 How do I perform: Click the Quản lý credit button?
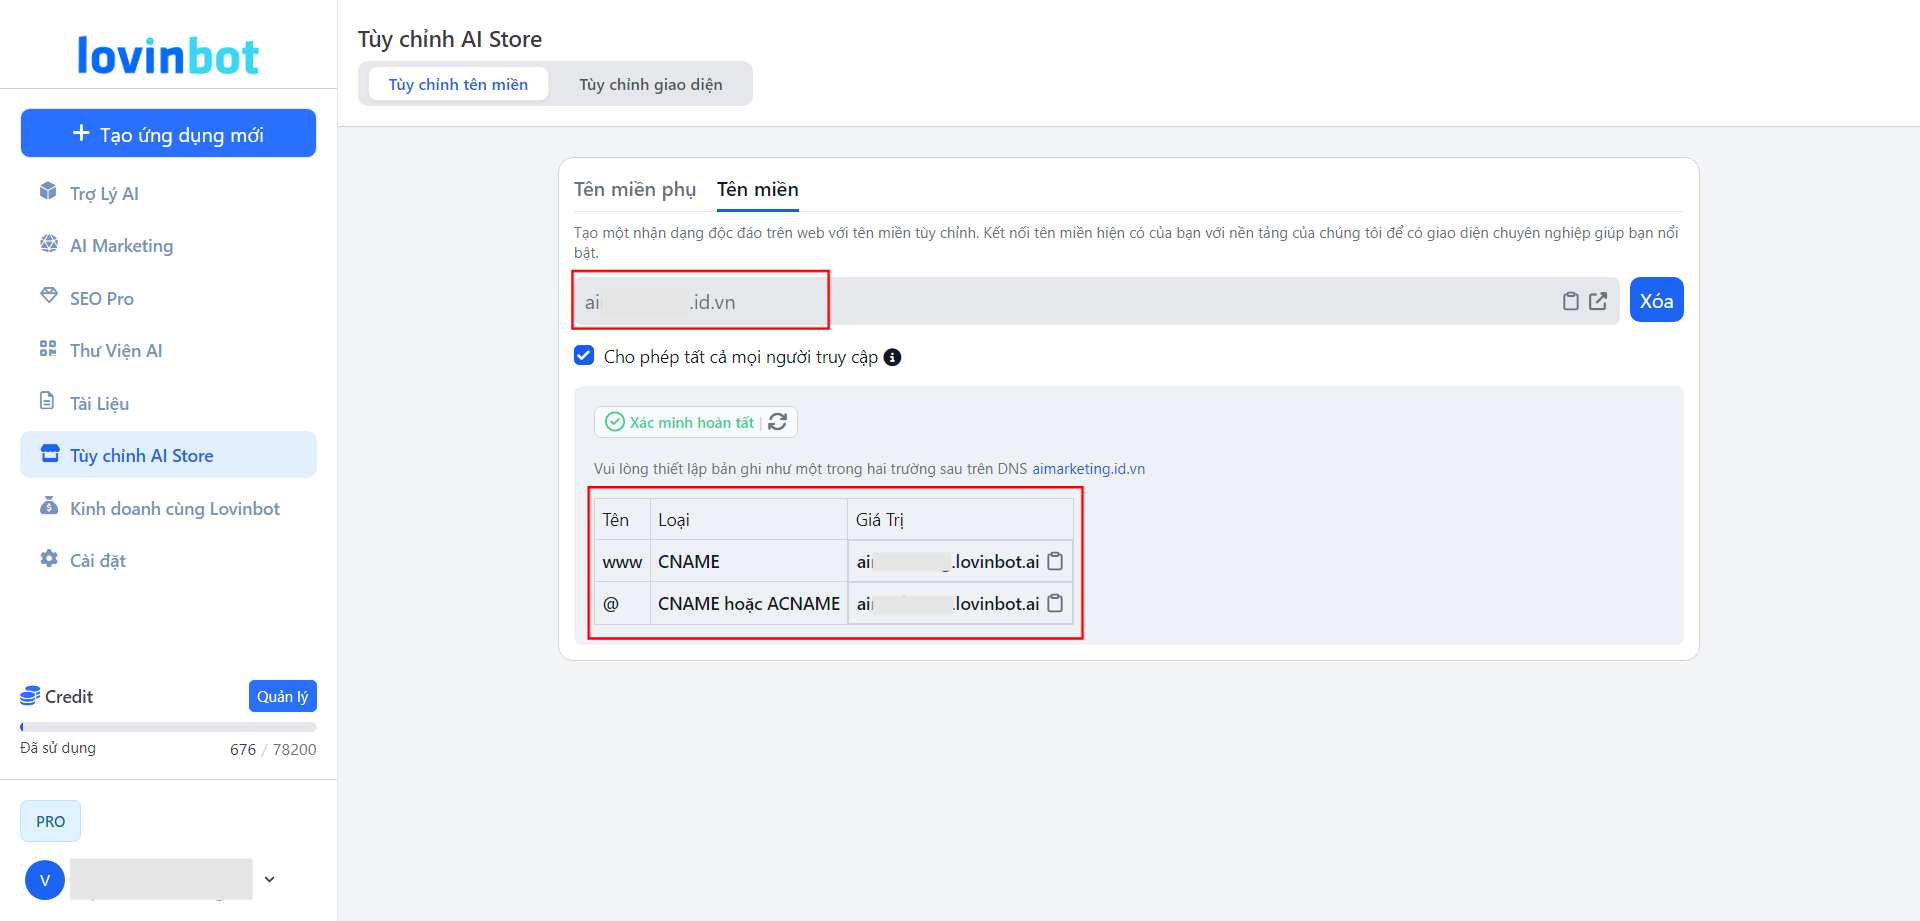[282, 696]
